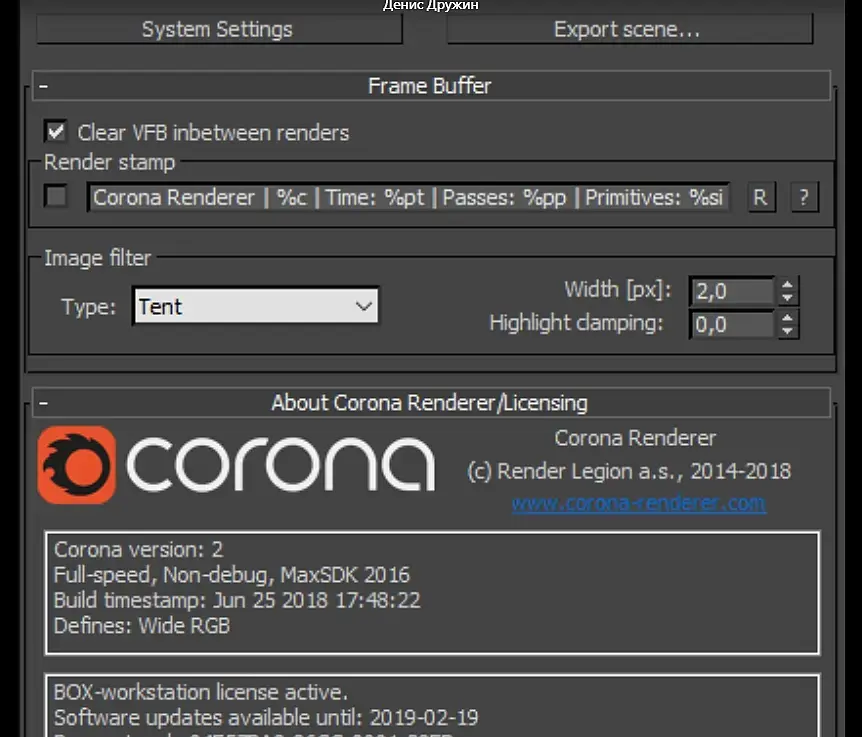Collapse the Frame Buffer rollout
Viewport: 862px width, 737px height.
[432, 86]
